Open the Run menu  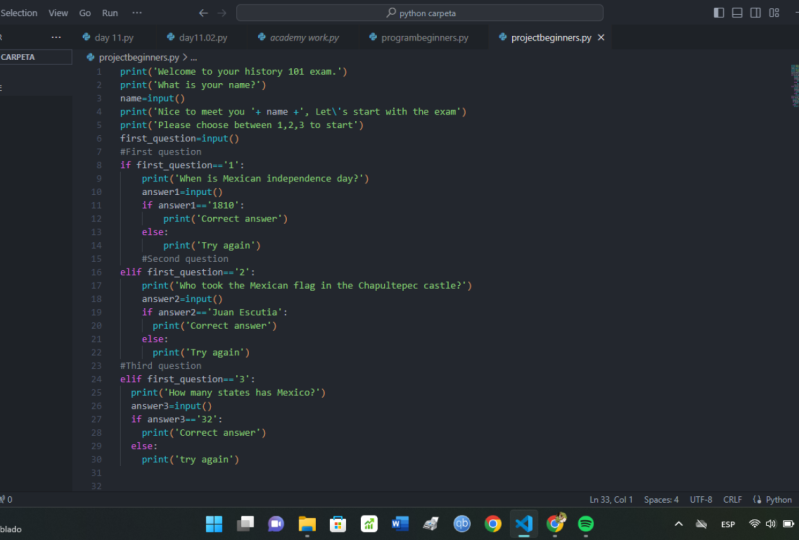pyautogui.click(x=110, y=13)
